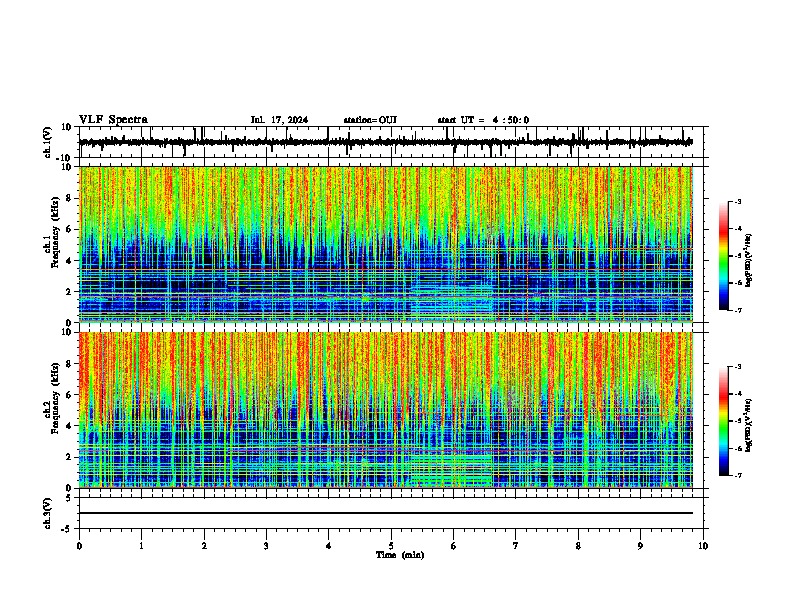Click ch.1 color bar log(PSD) label
The image size is (792, 612).
pyautogui.click(x=749, y=260)
